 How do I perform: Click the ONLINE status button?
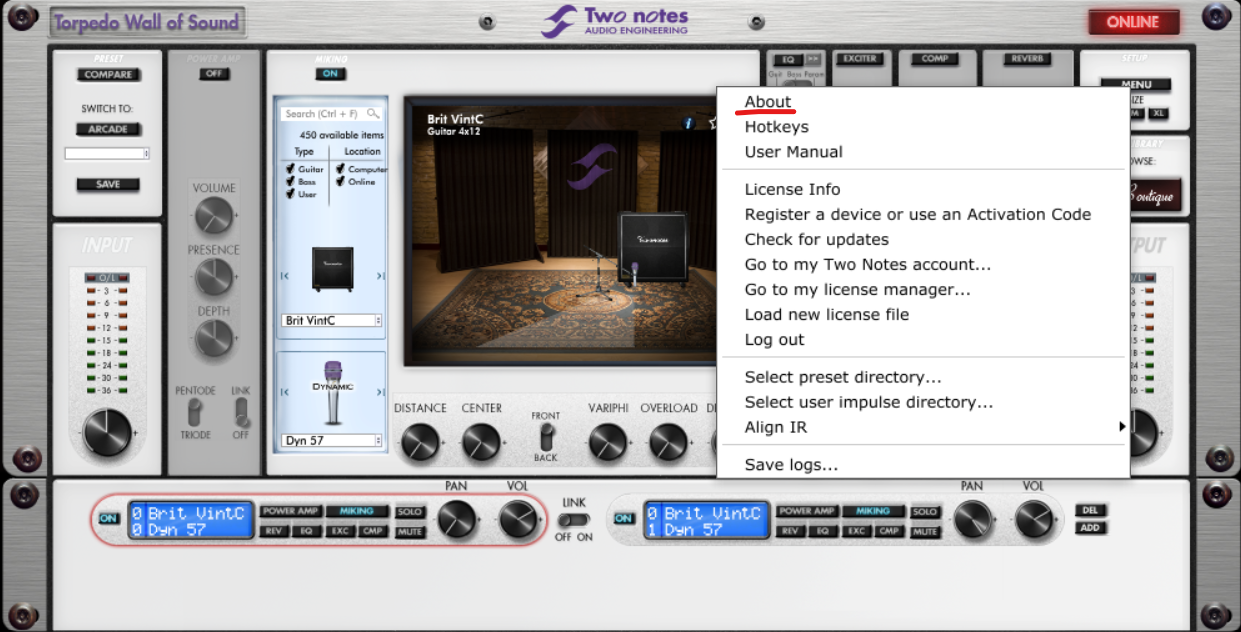click(1133, 21)
